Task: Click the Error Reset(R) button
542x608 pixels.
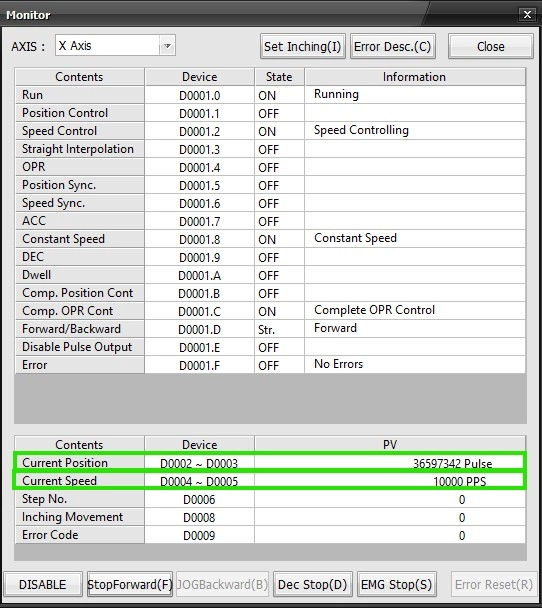Action: tap(494, 584)
